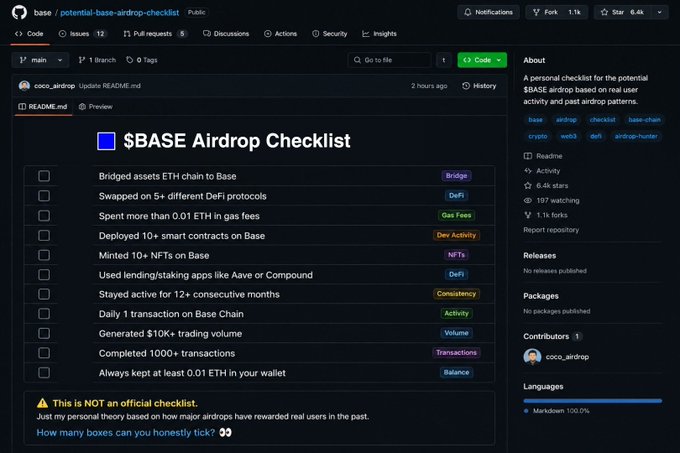Check Deployed 10+ smart contracts box

point(44,235)
